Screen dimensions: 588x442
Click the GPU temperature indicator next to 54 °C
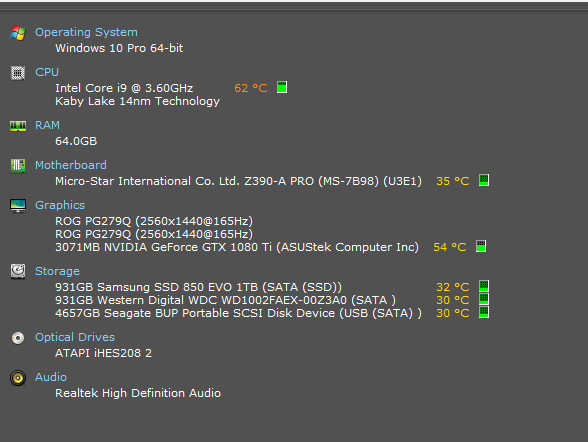click(481, 246)
